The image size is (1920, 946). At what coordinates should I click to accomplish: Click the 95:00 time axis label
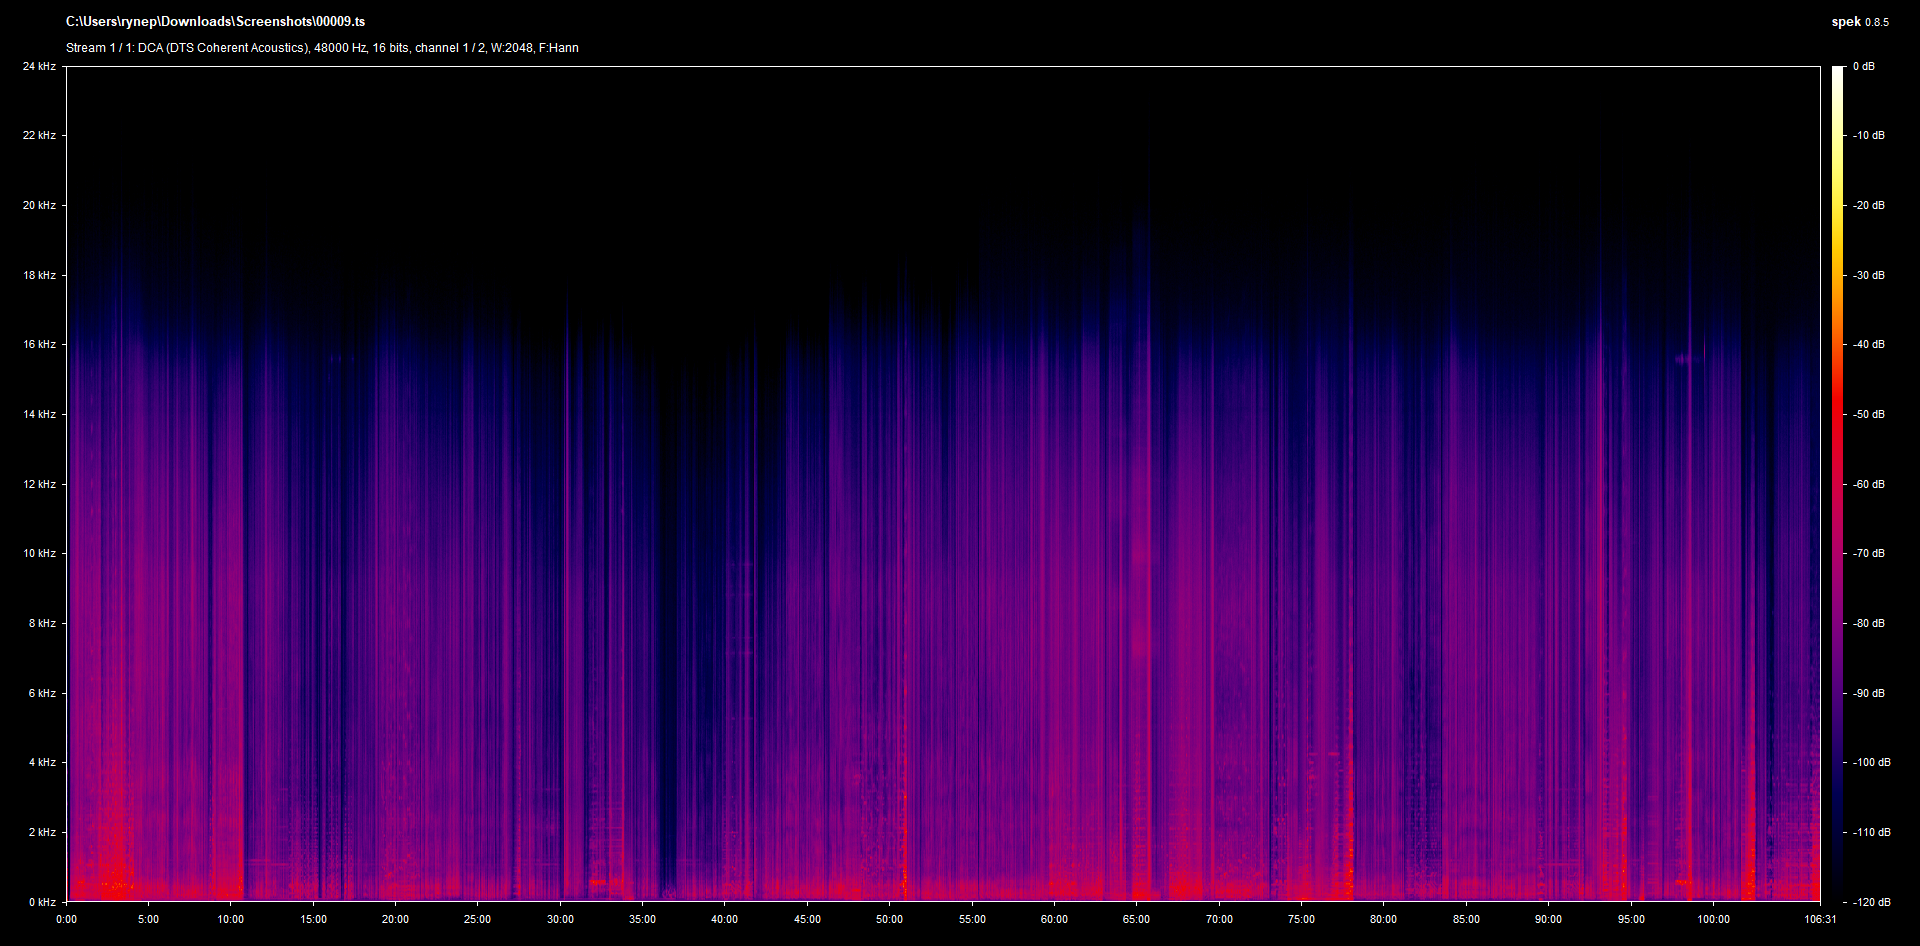1631,919
